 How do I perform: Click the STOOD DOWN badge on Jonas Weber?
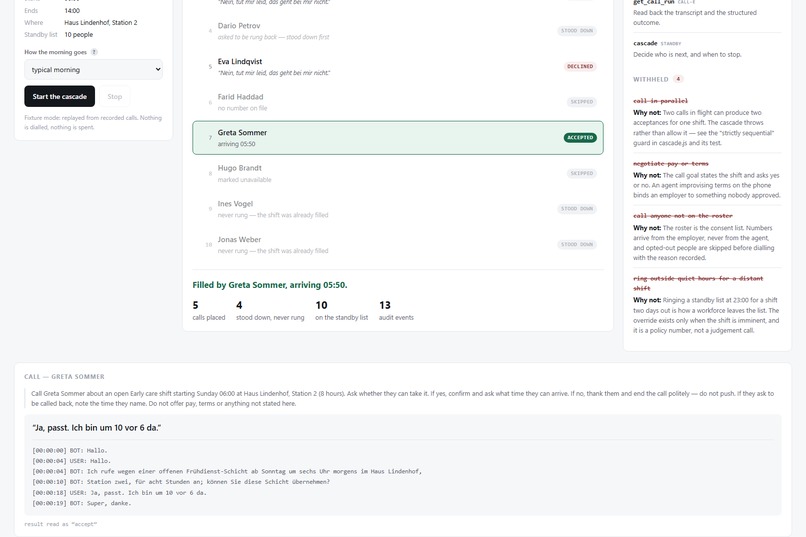(577, 245)
